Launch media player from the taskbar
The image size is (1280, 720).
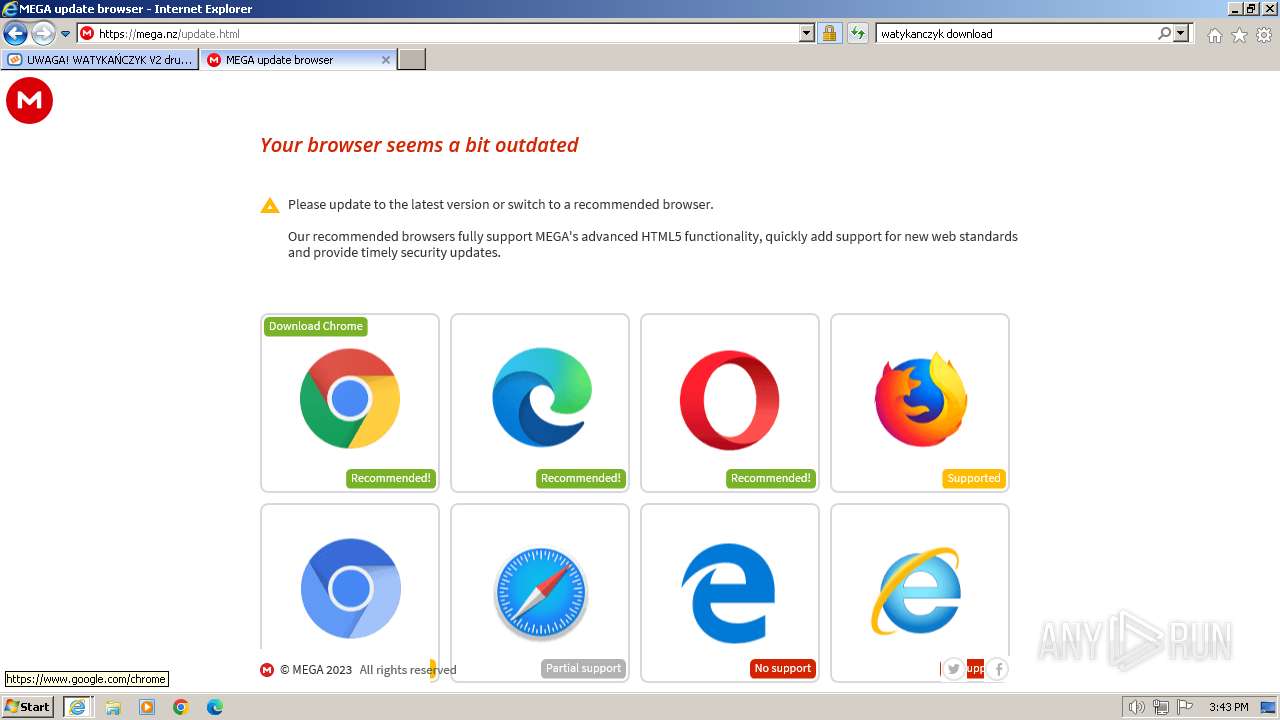pos(147,707)
